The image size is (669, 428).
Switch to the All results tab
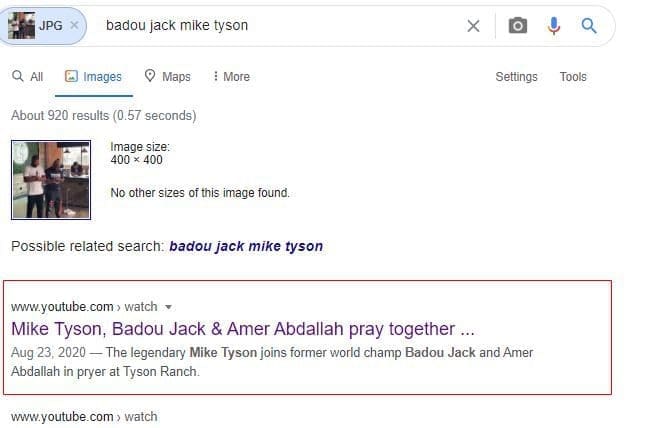[x=28, y=77]
